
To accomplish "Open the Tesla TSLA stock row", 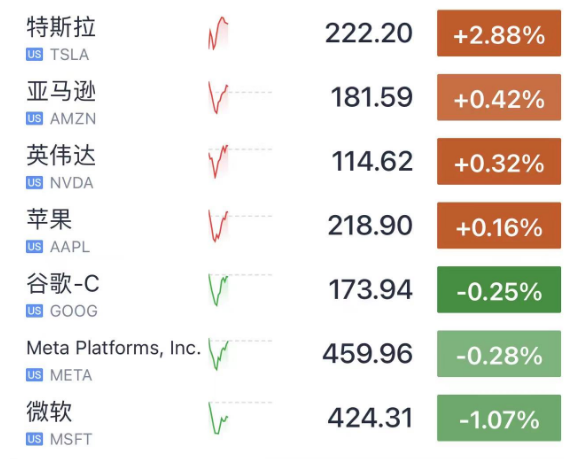I will pyautogui.click(x=282, y=33).
